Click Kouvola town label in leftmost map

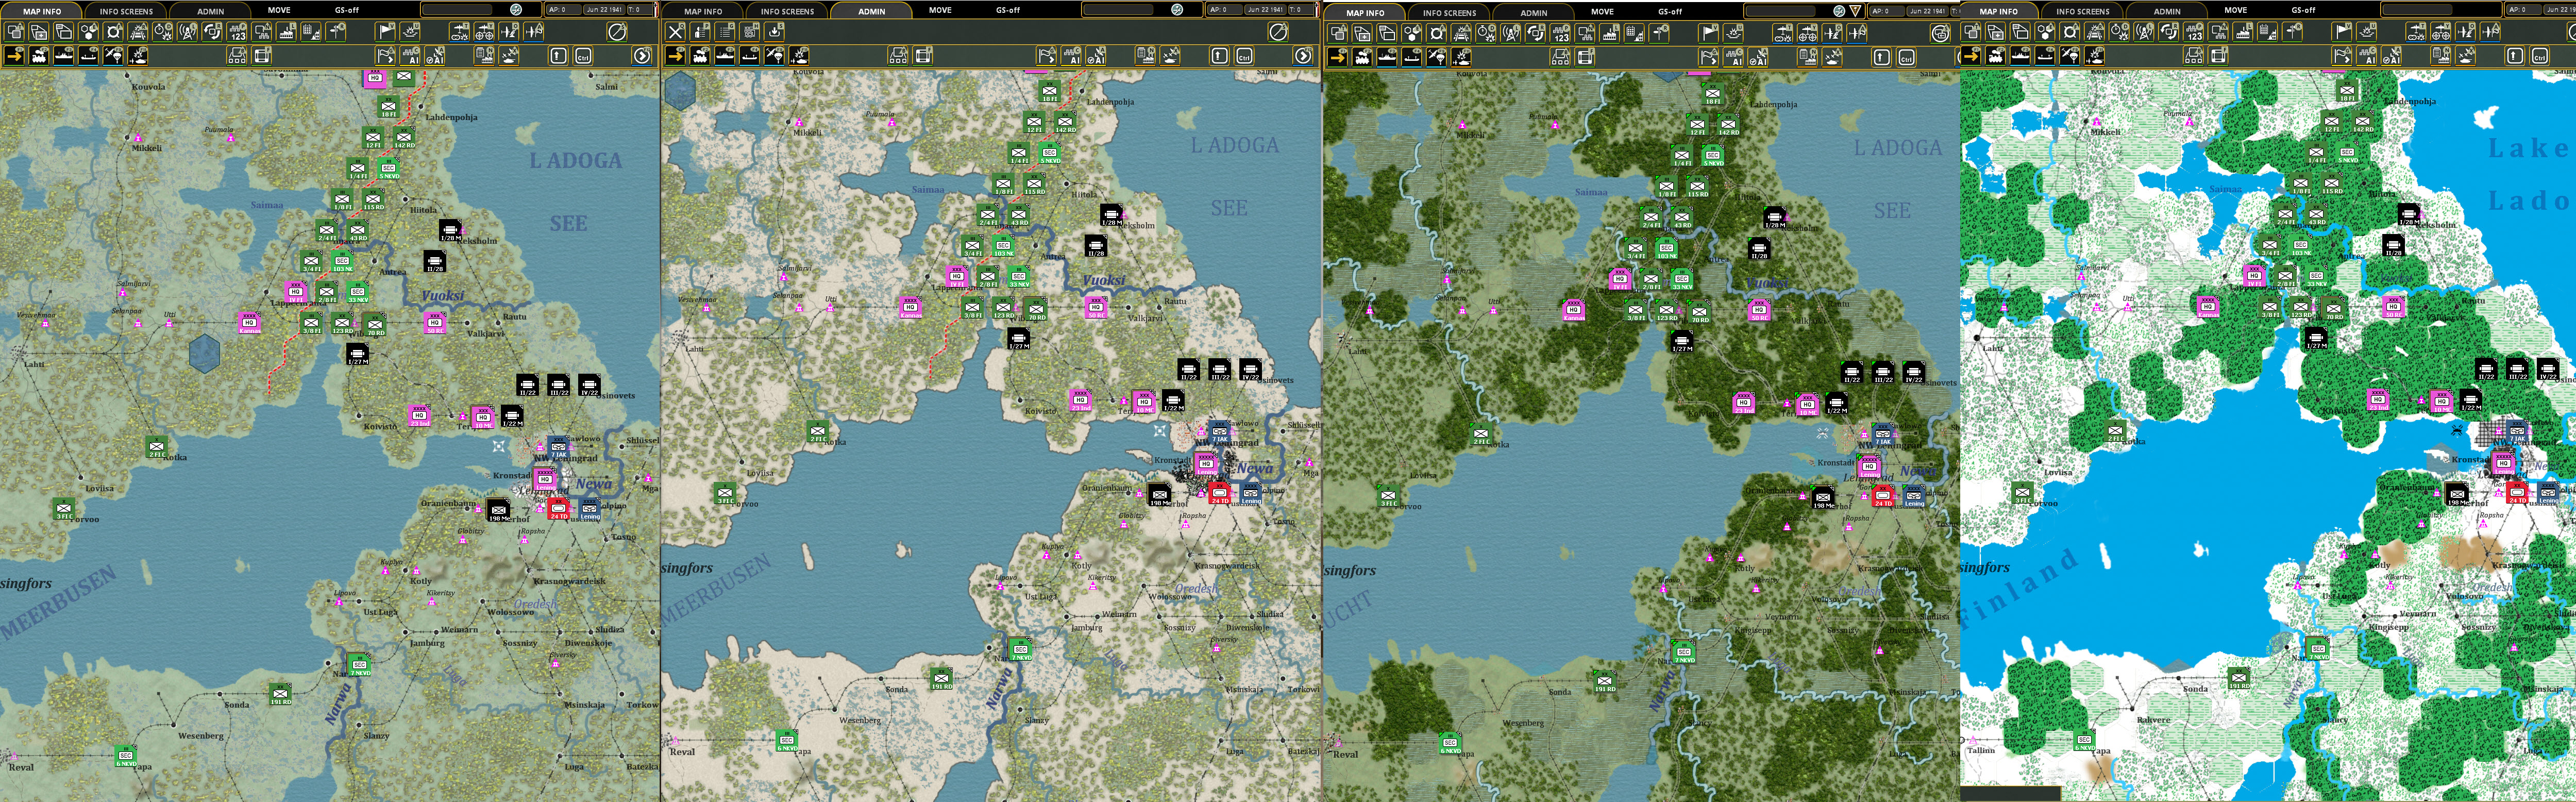[148, 87]
